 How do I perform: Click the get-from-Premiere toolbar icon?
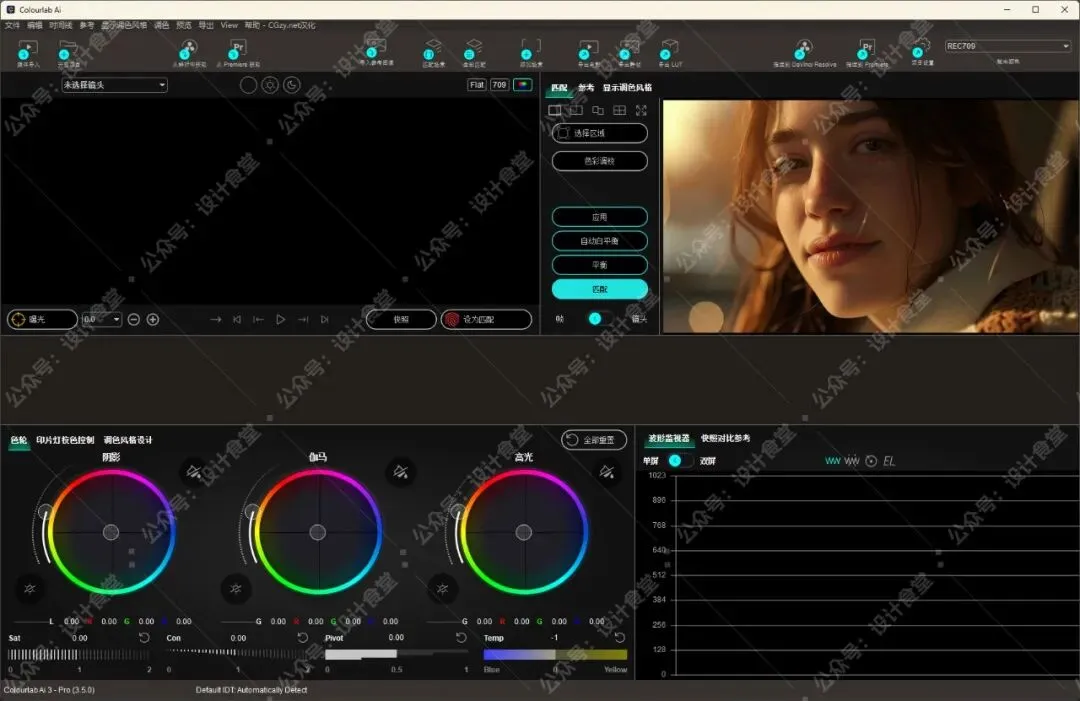[x=238, y=51]
